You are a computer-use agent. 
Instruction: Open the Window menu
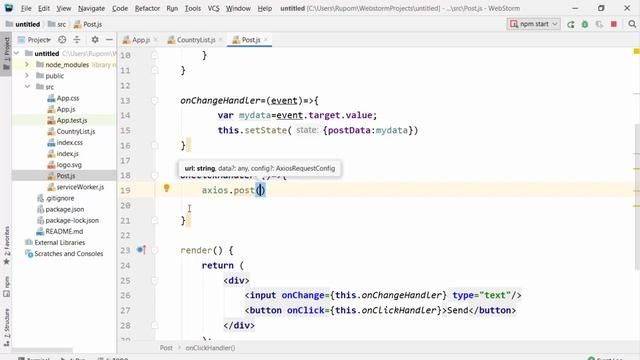click(238, 8)
